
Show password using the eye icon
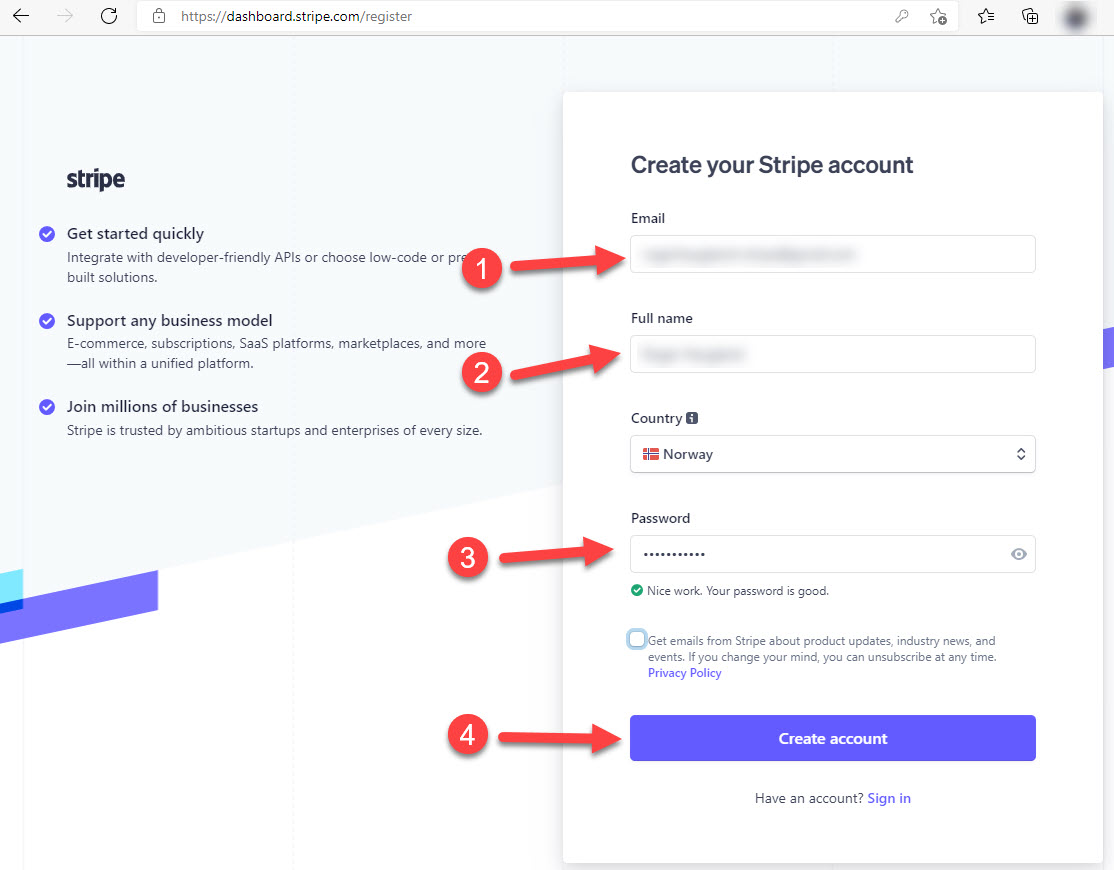click(1018, 554)
